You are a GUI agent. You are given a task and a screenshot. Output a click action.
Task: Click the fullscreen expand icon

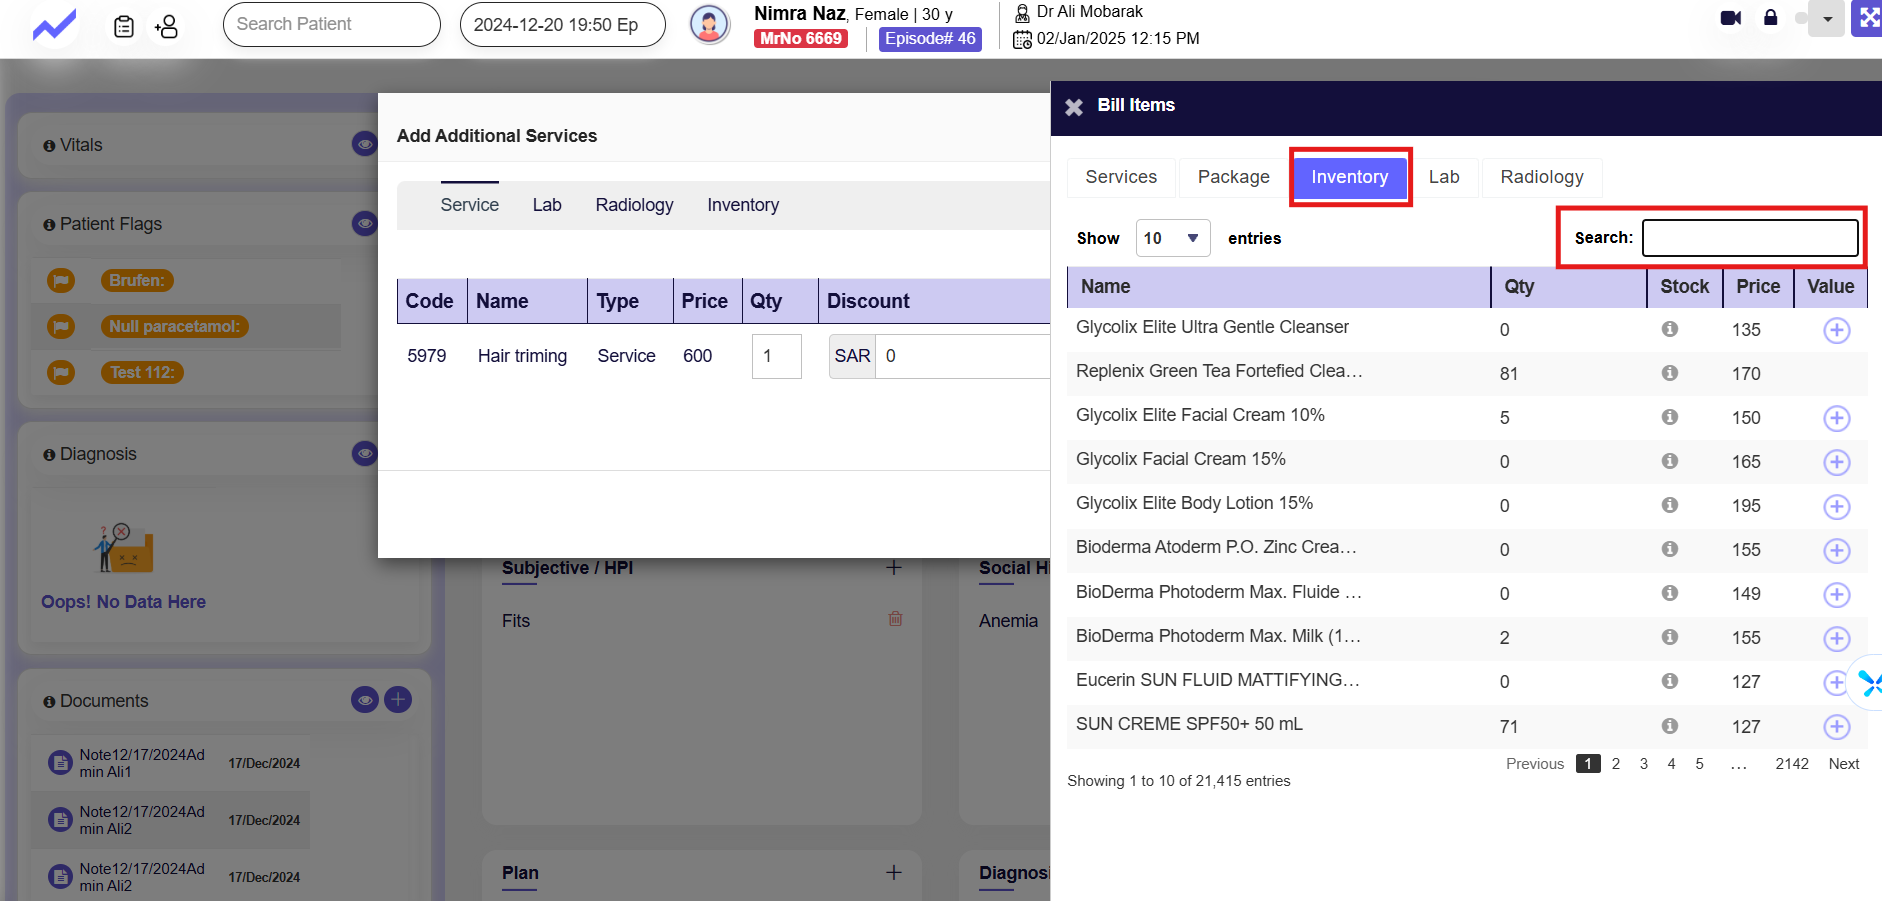coord(1867,18)
